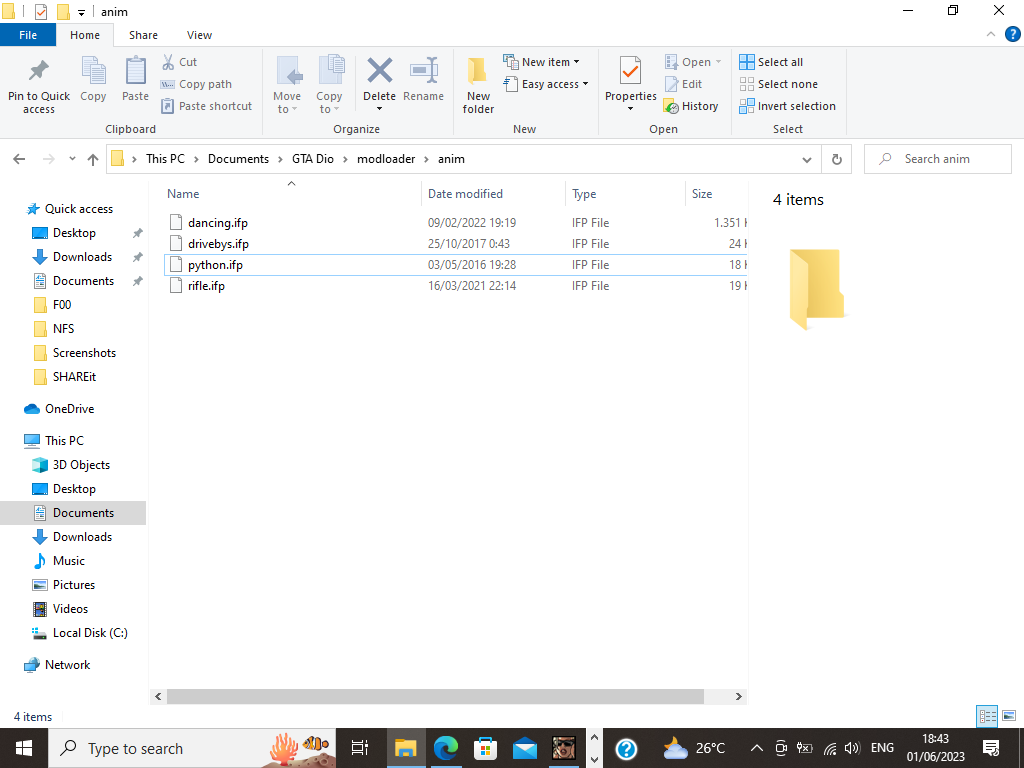This screenshot has height=768, width=1024.
Task: Open recent locations dropdown
Action: 72,159
